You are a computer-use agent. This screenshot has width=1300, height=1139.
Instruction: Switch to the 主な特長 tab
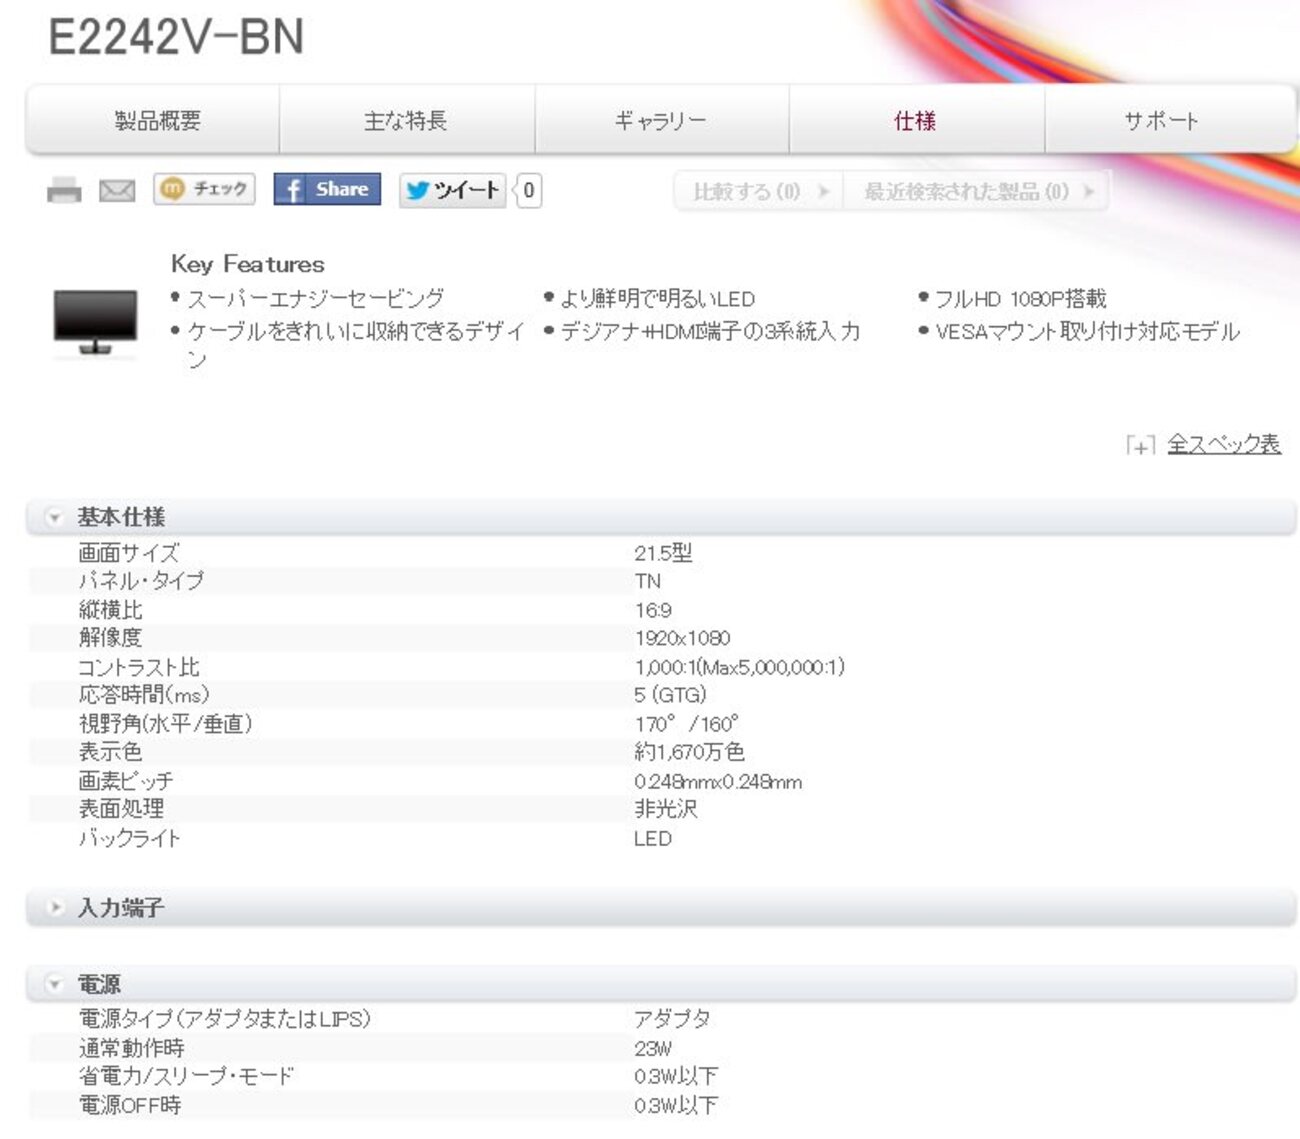(x=407, y=121)
